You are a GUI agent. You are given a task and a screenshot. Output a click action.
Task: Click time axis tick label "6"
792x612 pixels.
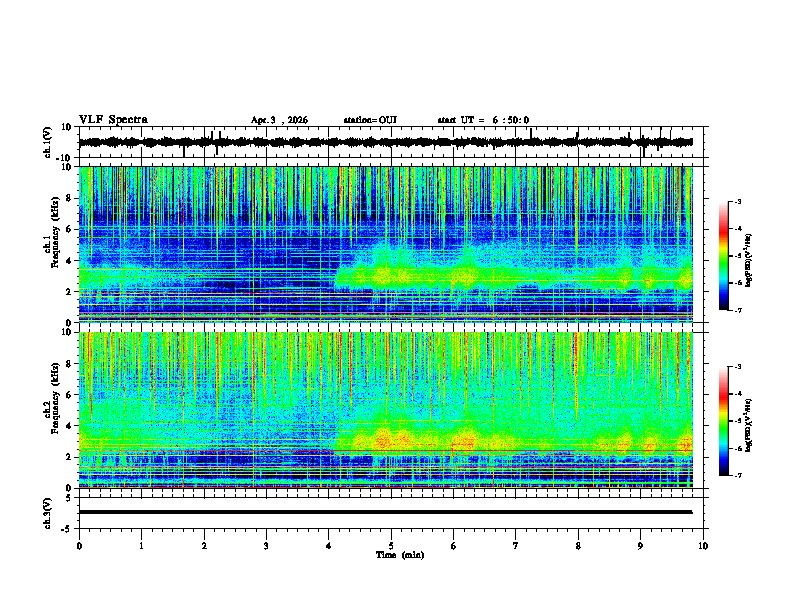click(454, 546)
